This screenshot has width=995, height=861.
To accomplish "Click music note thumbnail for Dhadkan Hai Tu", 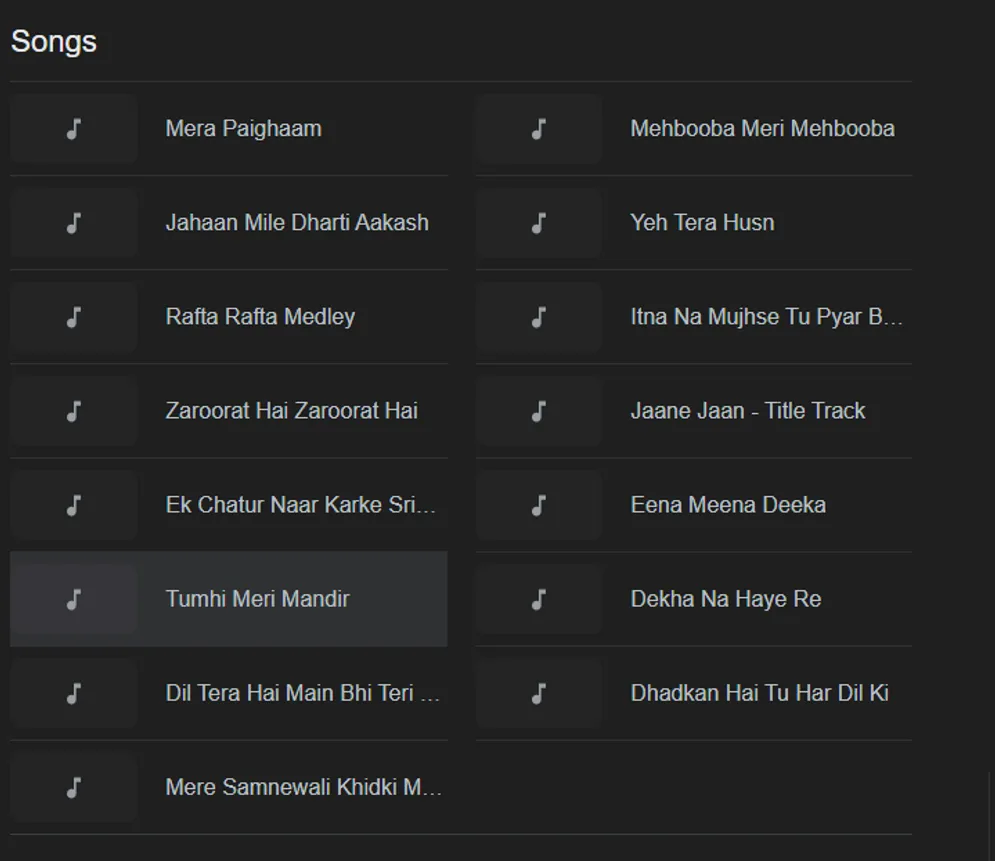I will [x=538, y=693].
